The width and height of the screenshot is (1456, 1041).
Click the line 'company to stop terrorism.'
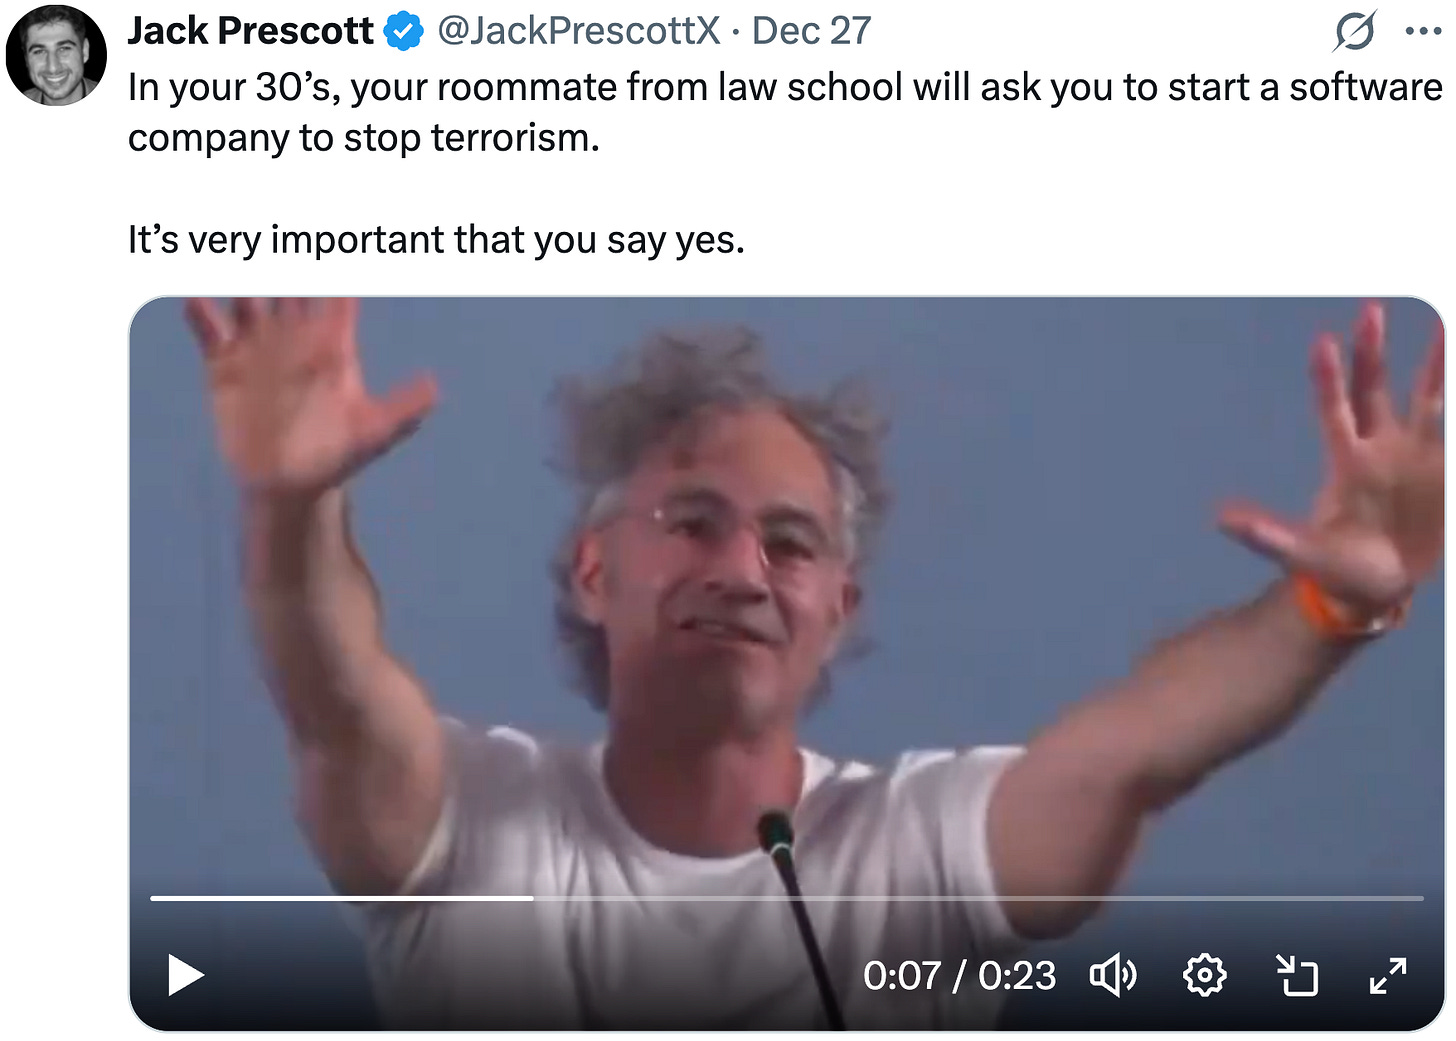pos(364,138)
